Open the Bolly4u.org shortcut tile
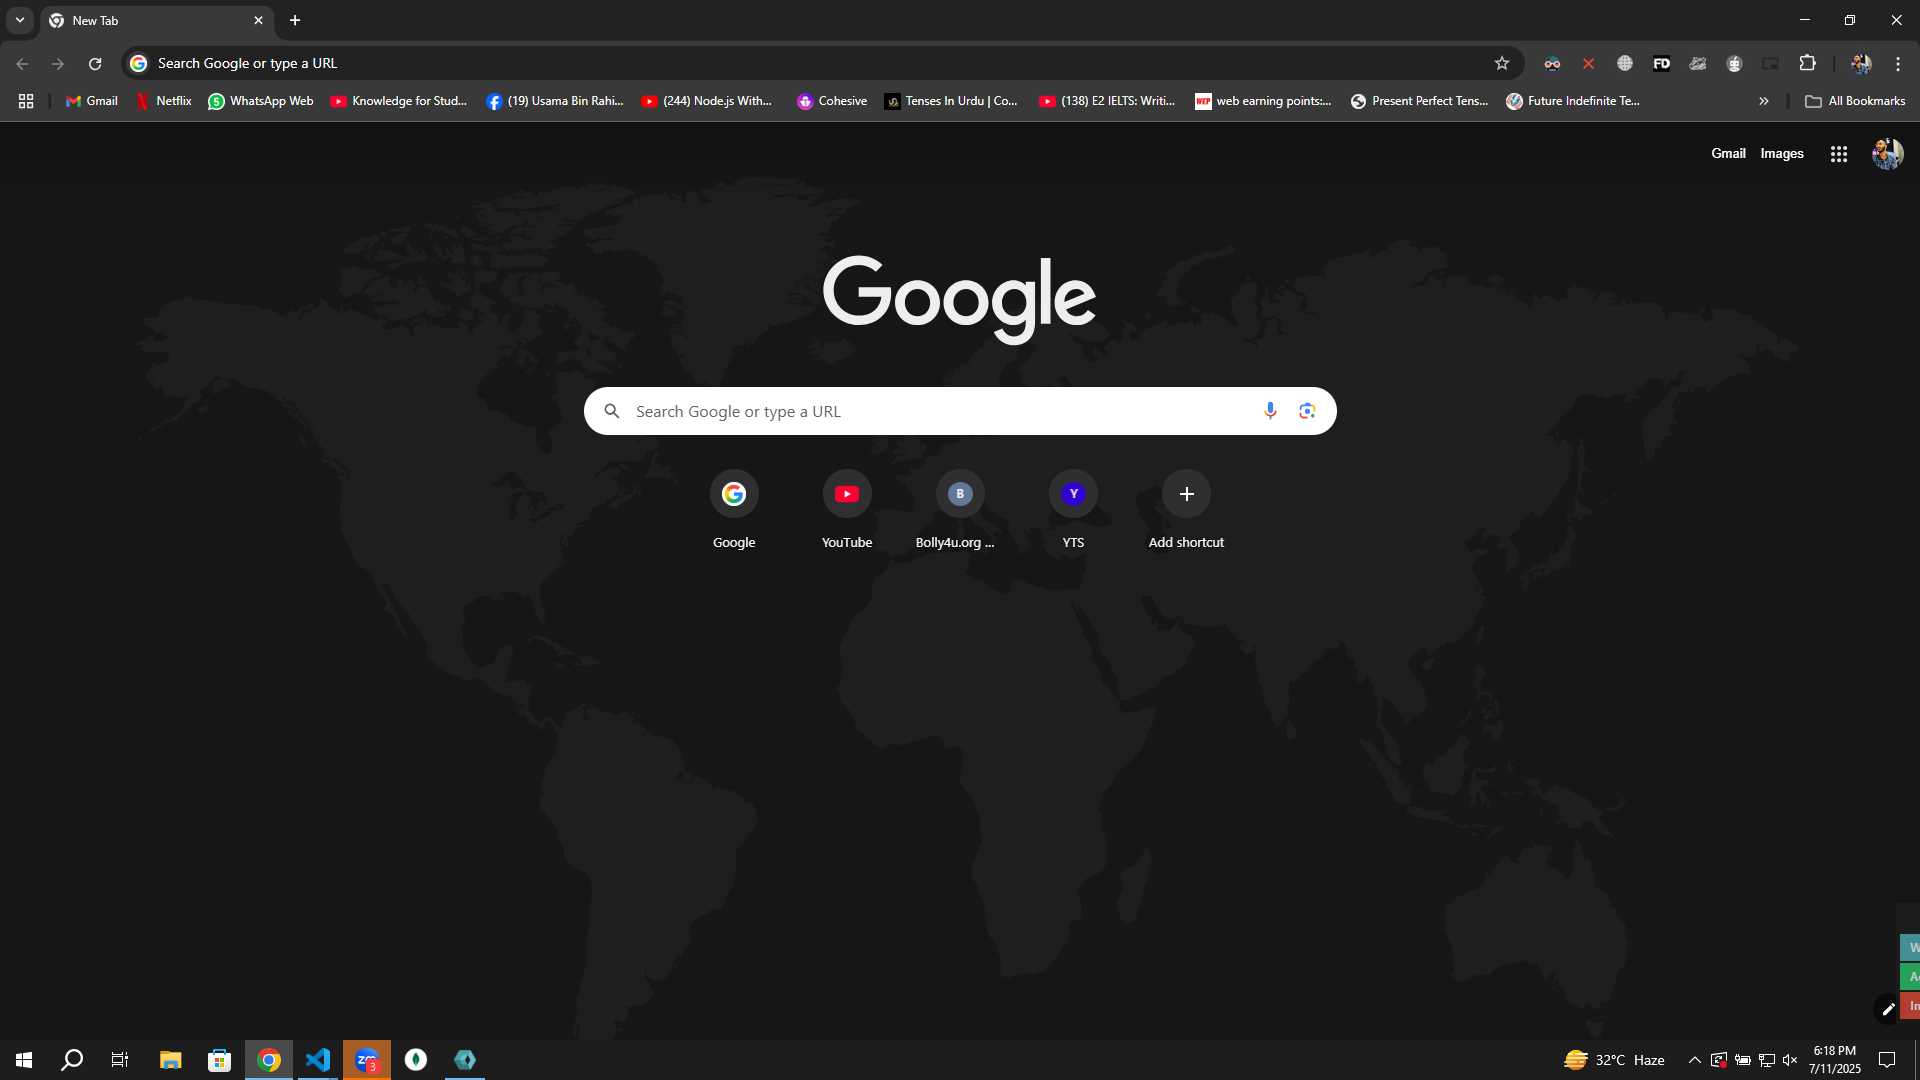Screen dimensions: 1920x1080 coord(960,511)
